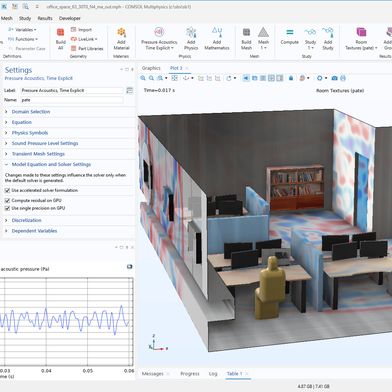Click the icon next to the Label field
Screen dimensions: 392x392
[130, 90]
